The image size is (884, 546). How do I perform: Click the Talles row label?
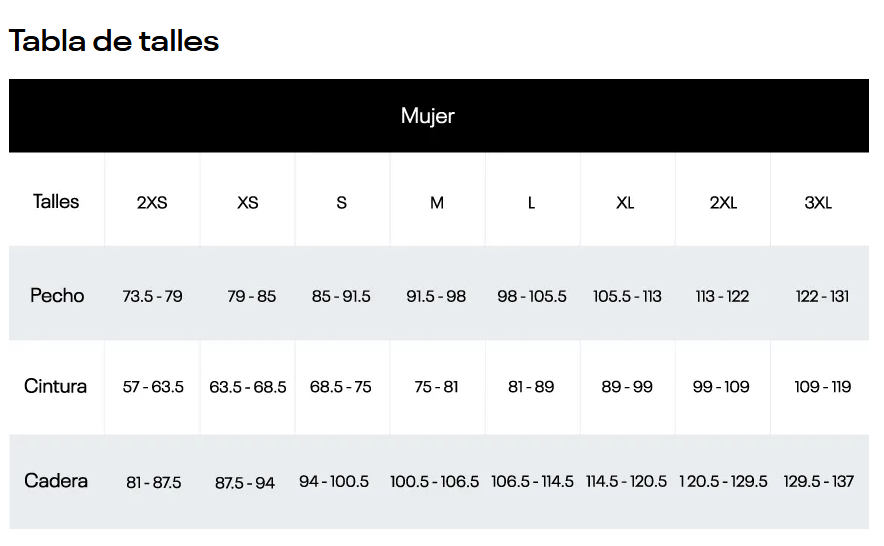pyautogui.click(x=56, y=201)
